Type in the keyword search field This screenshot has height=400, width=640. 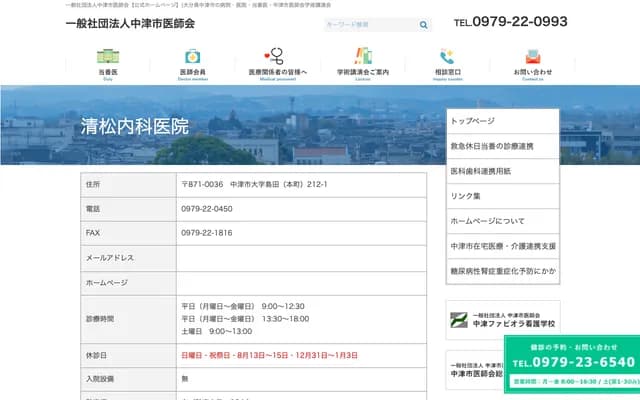coord(370,23)
